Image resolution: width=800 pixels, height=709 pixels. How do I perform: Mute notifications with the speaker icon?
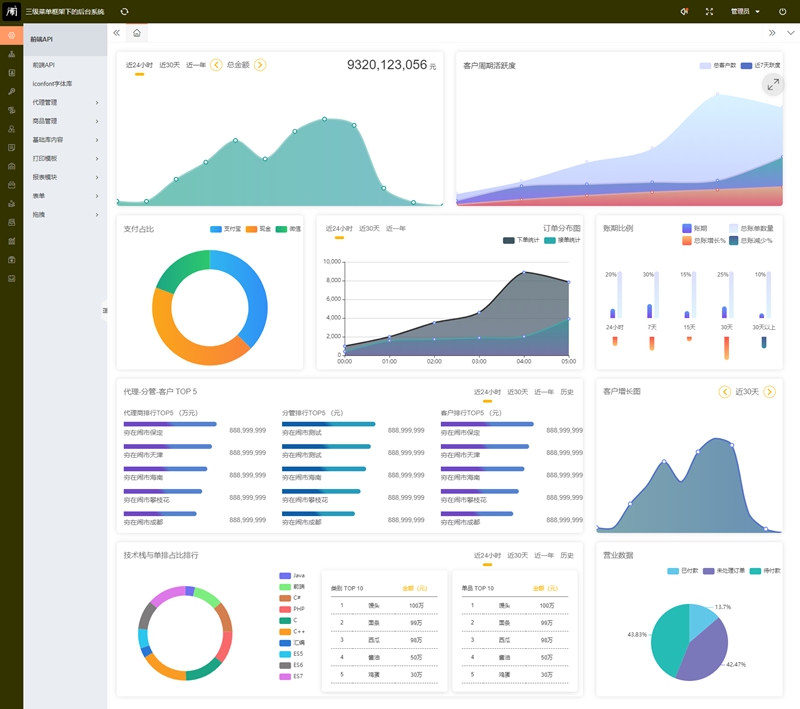[684, 11]
